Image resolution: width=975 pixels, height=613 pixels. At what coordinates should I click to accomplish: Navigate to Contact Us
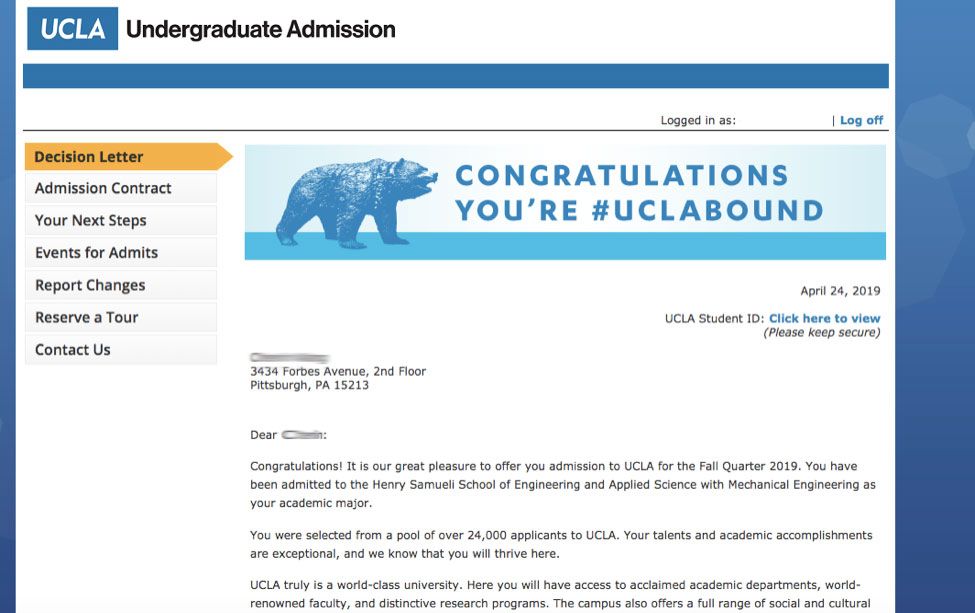click(73, 350)
